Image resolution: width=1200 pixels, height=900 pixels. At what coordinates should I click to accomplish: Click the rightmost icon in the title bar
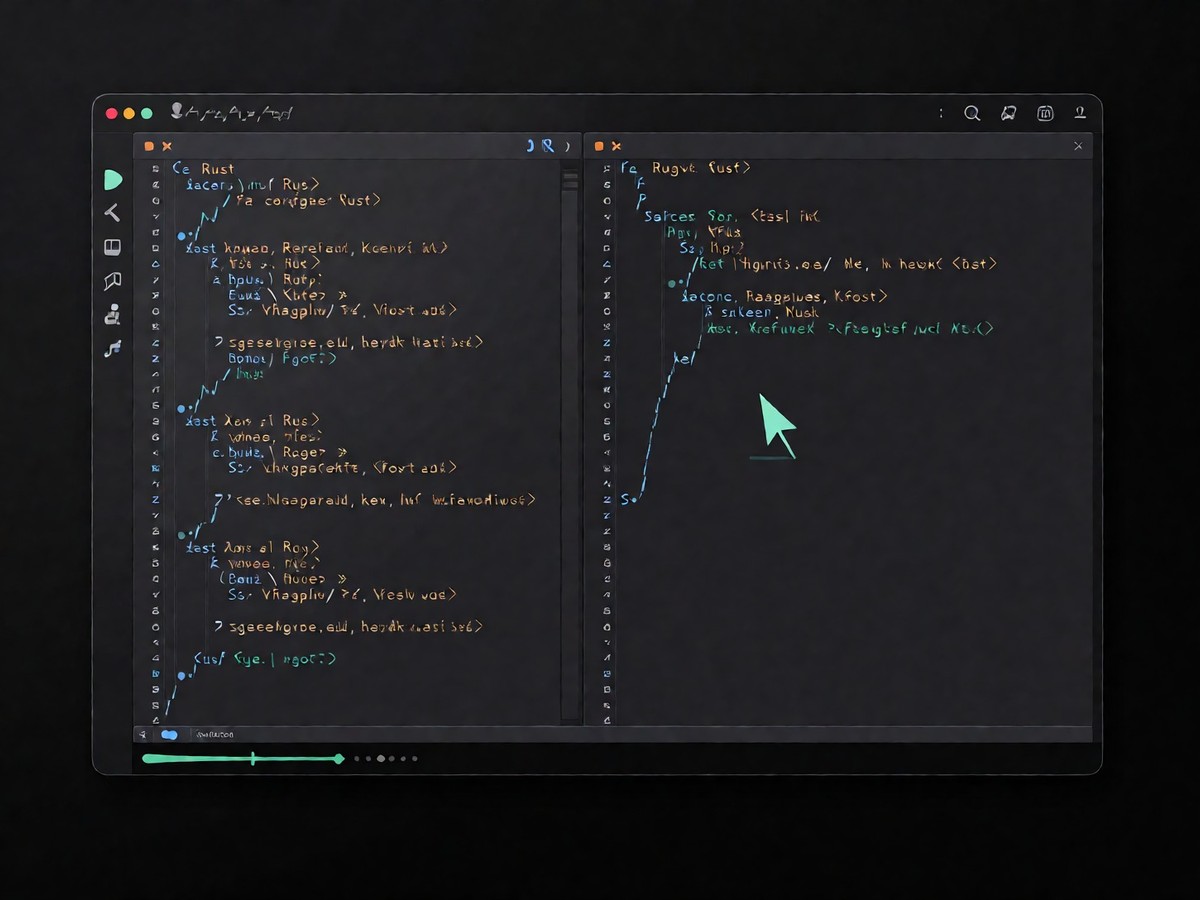pyautogui.click(x=1080, y=113)
